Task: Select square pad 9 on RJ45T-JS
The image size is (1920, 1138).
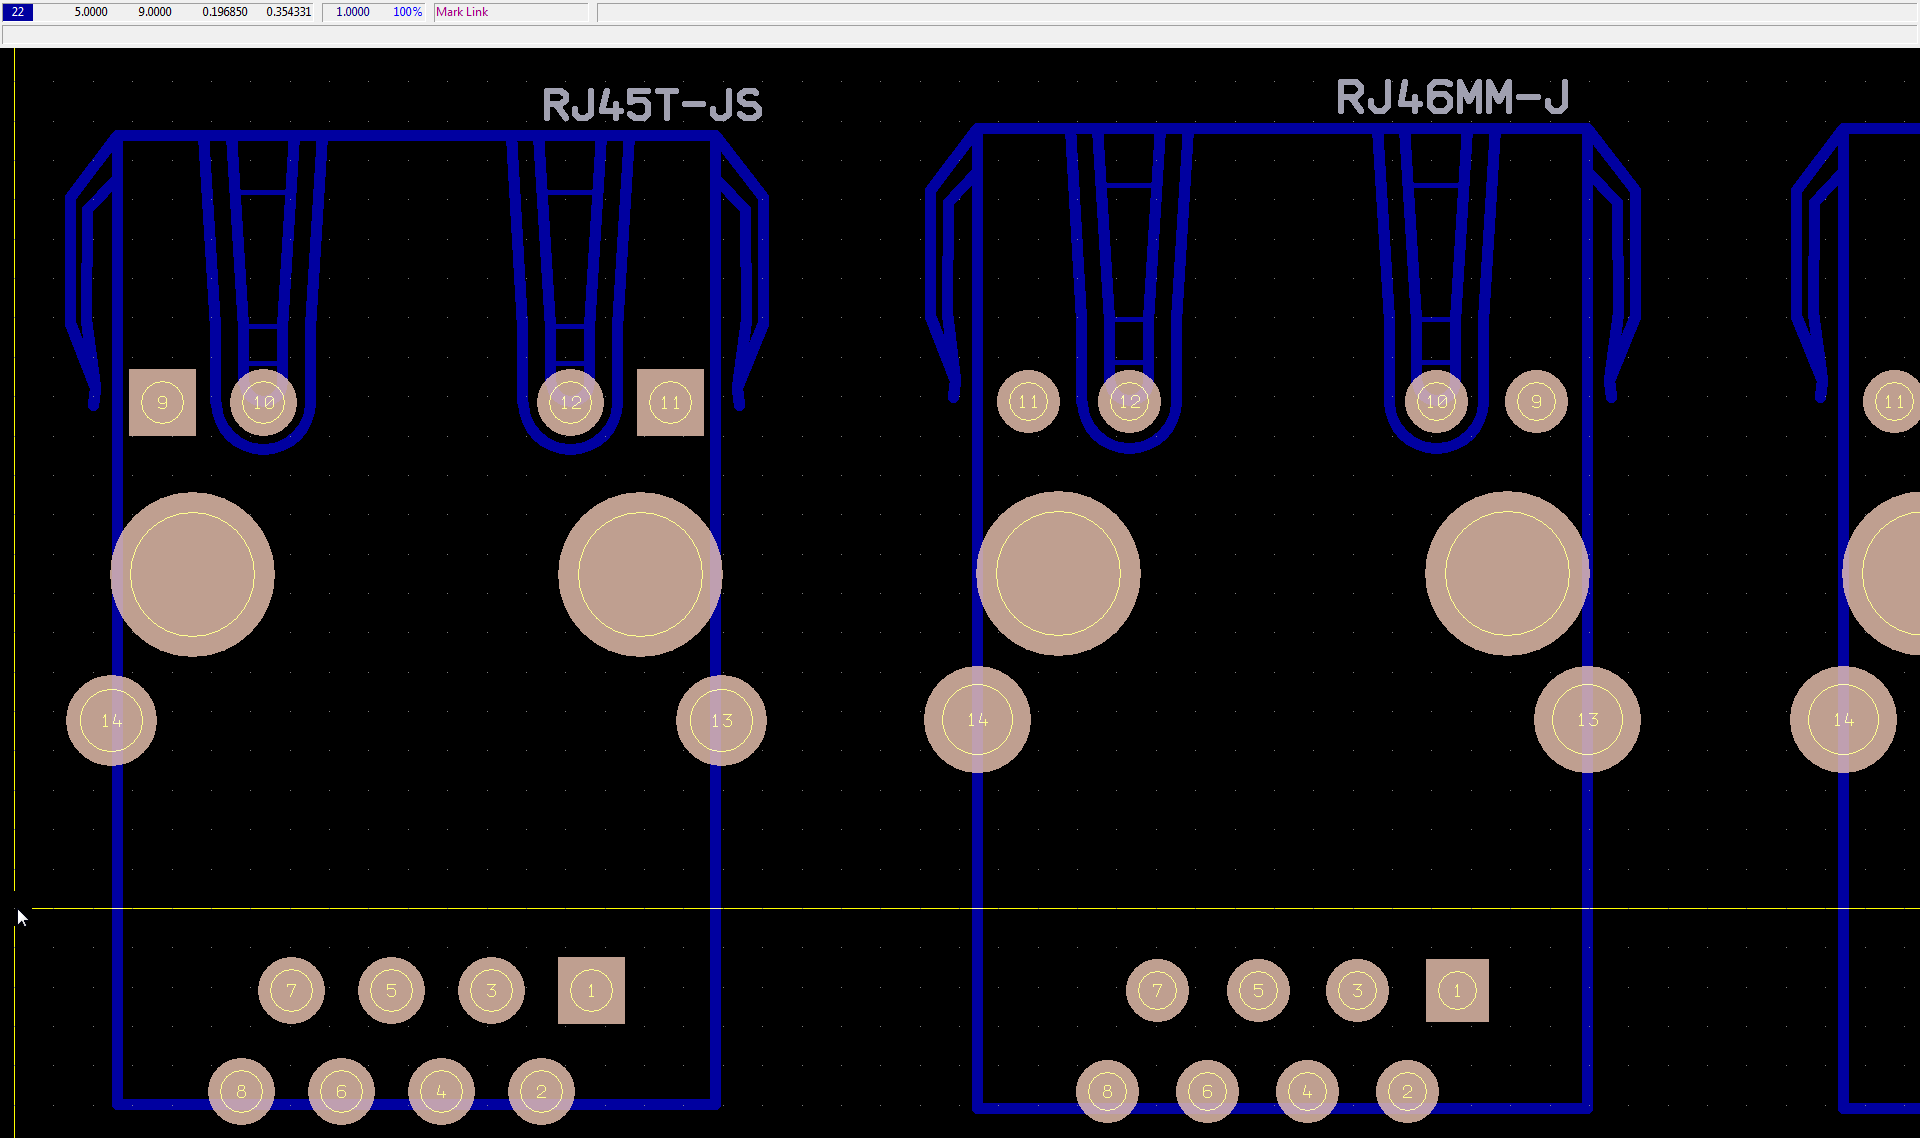Action: click(162, 403)
